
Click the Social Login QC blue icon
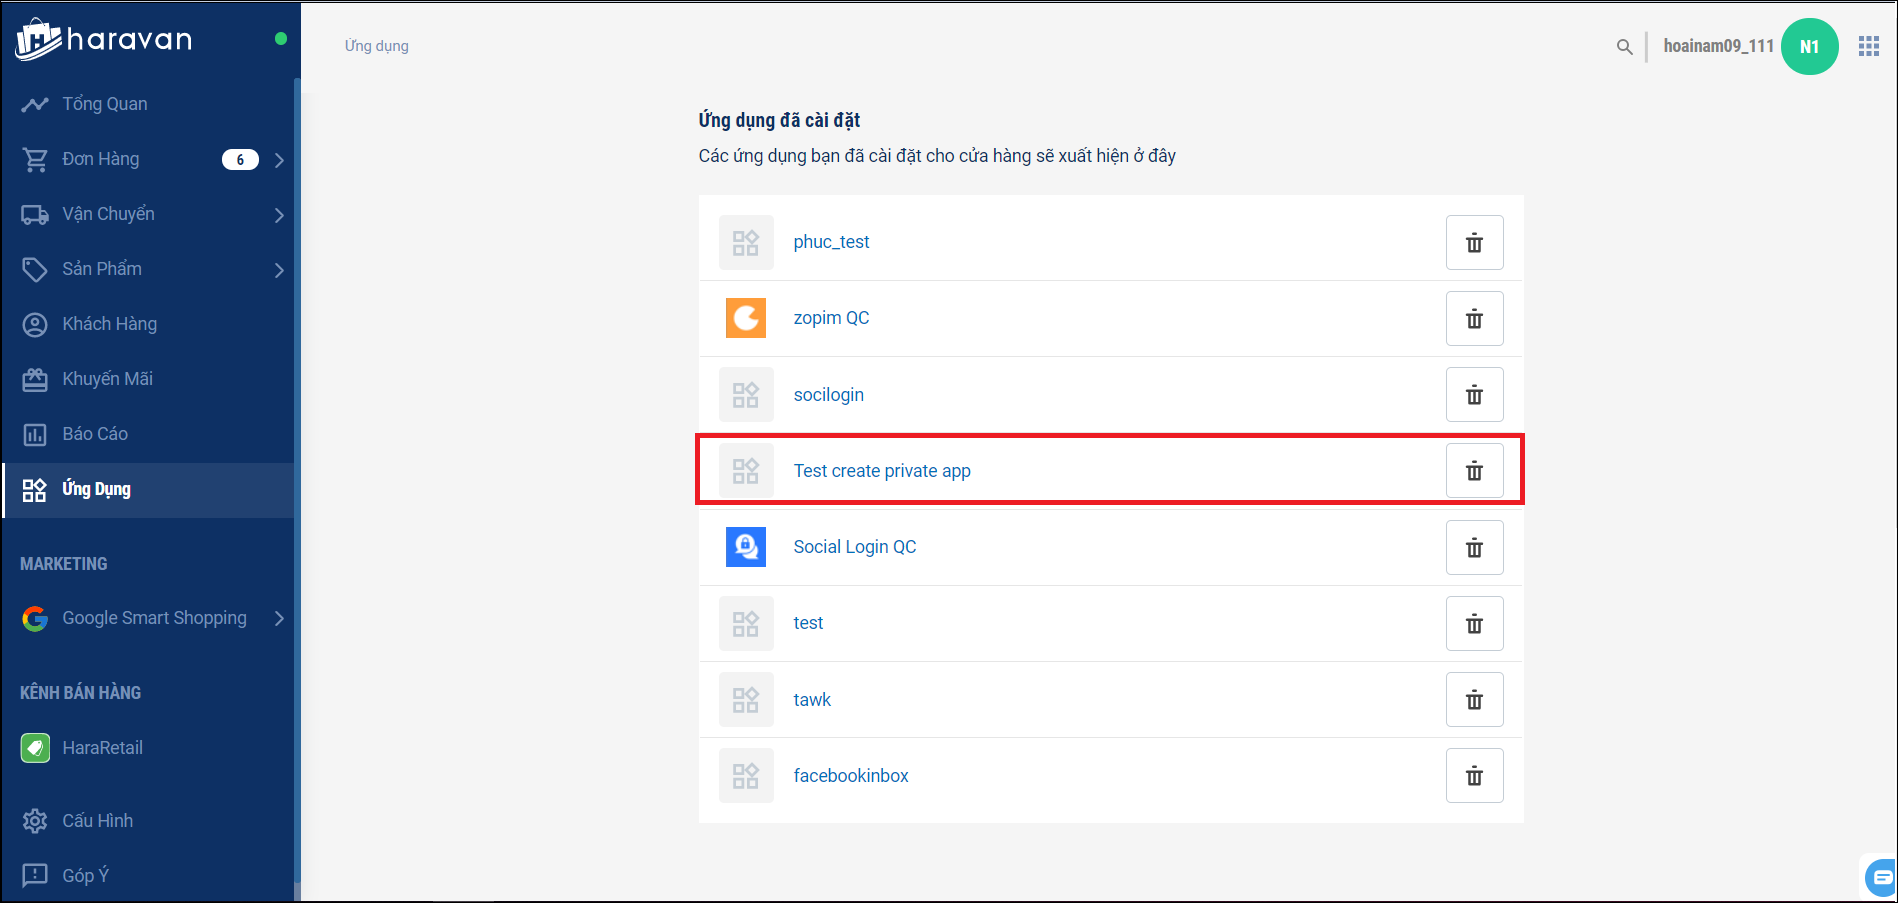(x=745, y=547)
